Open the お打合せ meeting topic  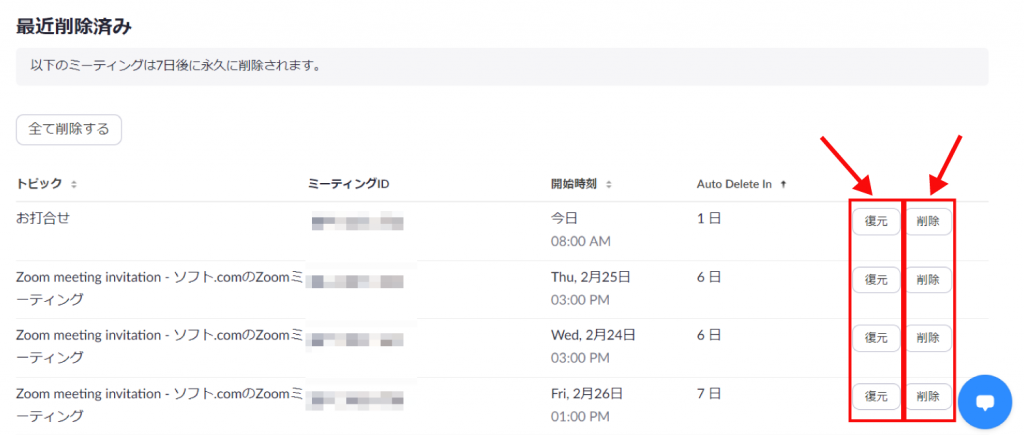44,217
